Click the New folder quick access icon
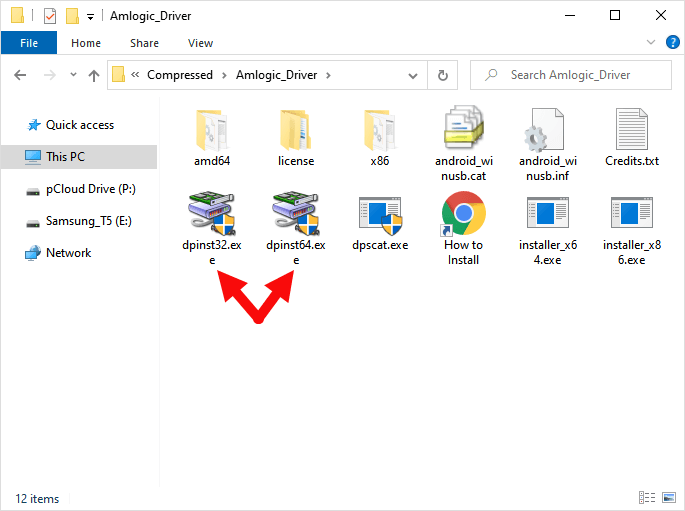The image size is (685, 511). pos(72,16)
